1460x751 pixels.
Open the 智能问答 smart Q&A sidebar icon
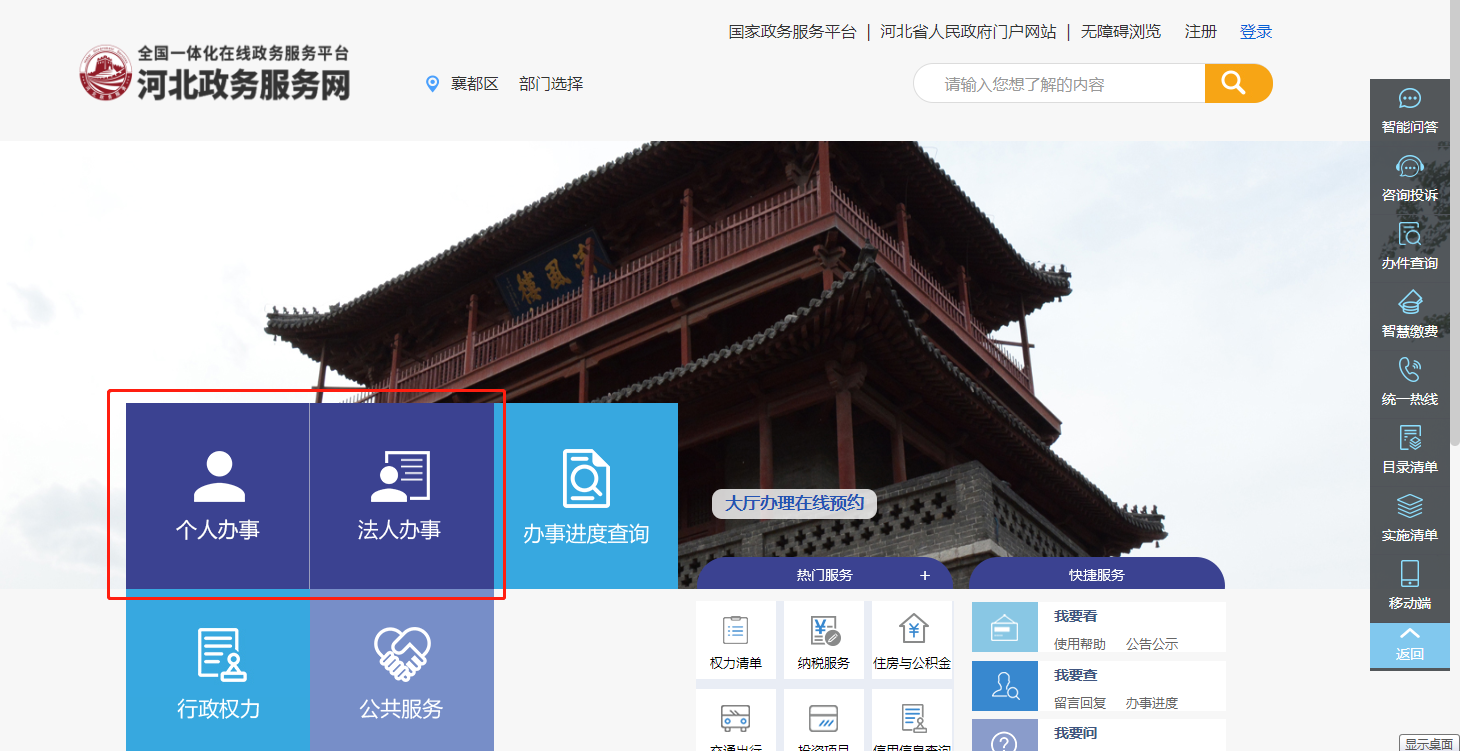point(1409,110)
